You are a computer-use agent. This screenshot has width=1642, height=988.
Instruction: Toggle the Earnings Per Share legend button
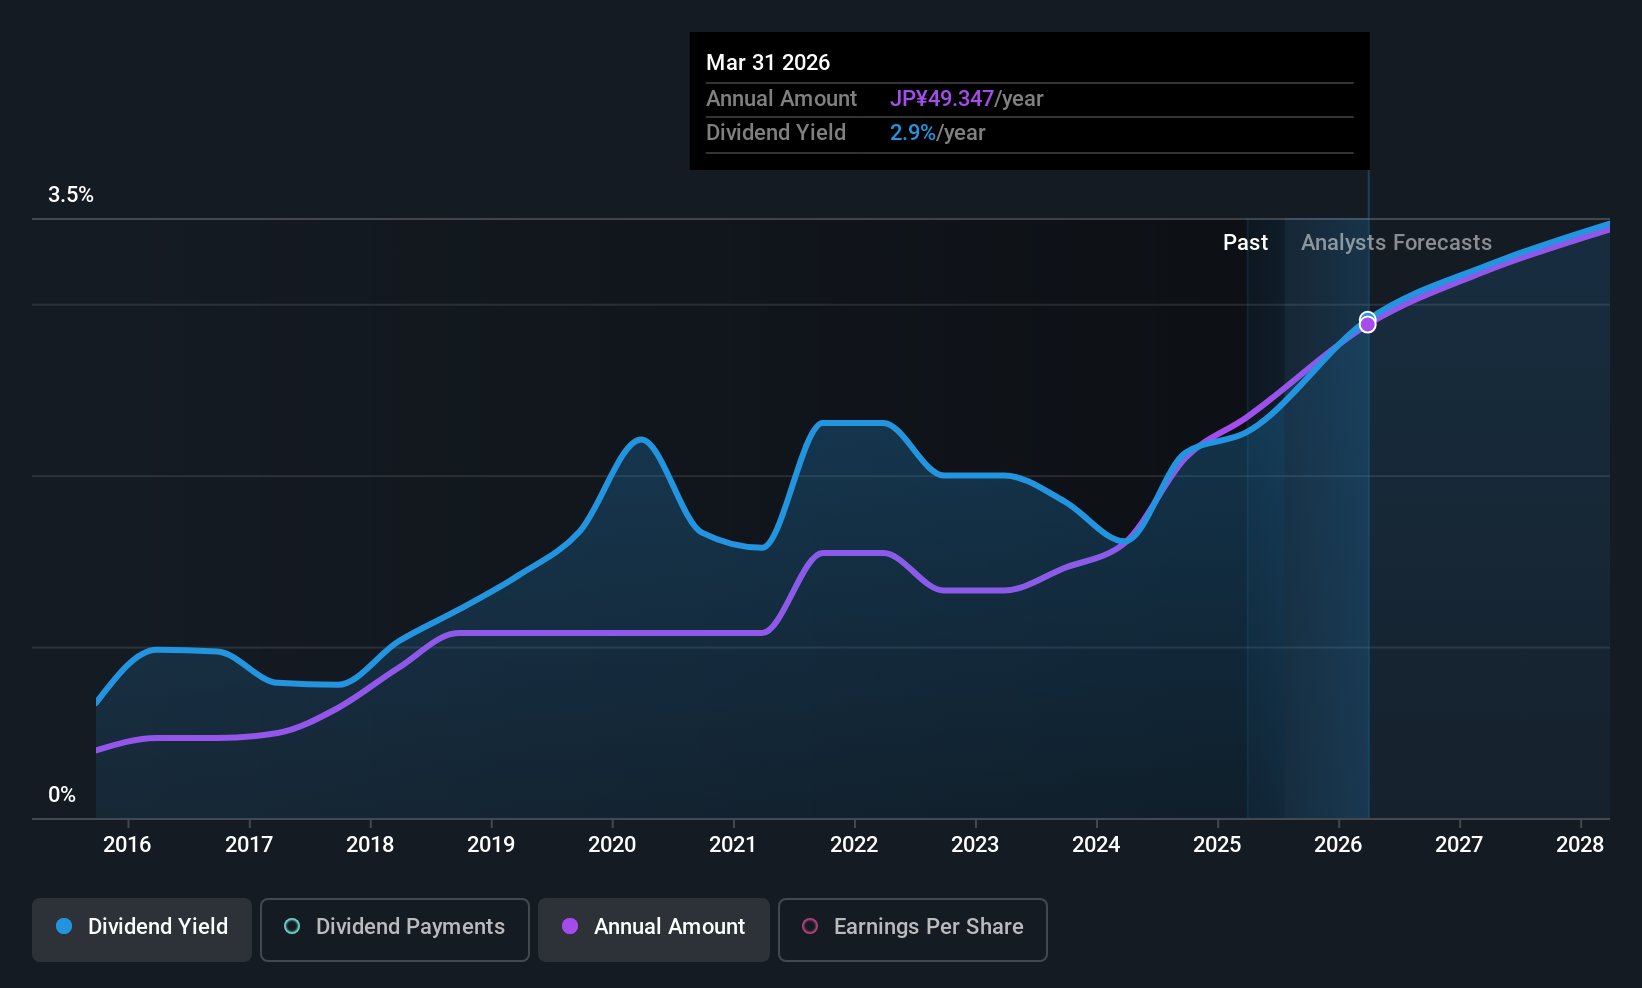pyautogui.click(x=913, y=930)
